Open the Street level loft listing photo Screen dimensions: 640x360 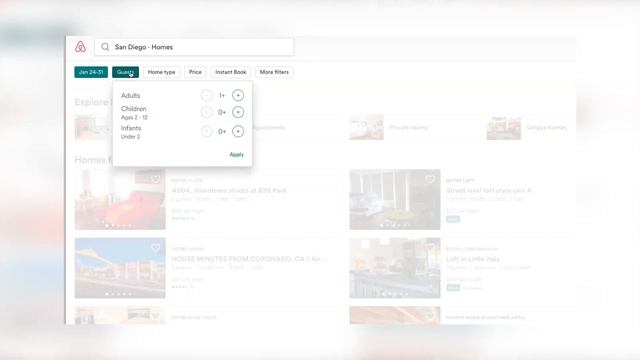click(395, 200)
